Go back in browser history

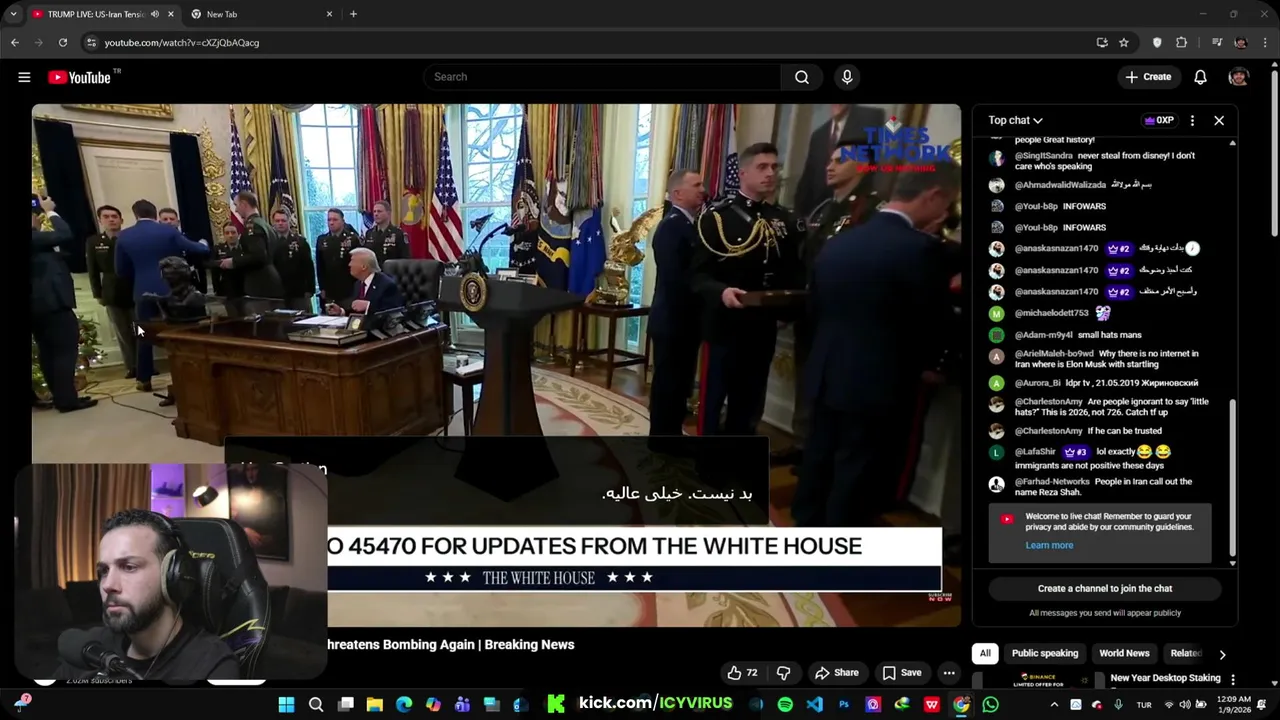point(14,42)
